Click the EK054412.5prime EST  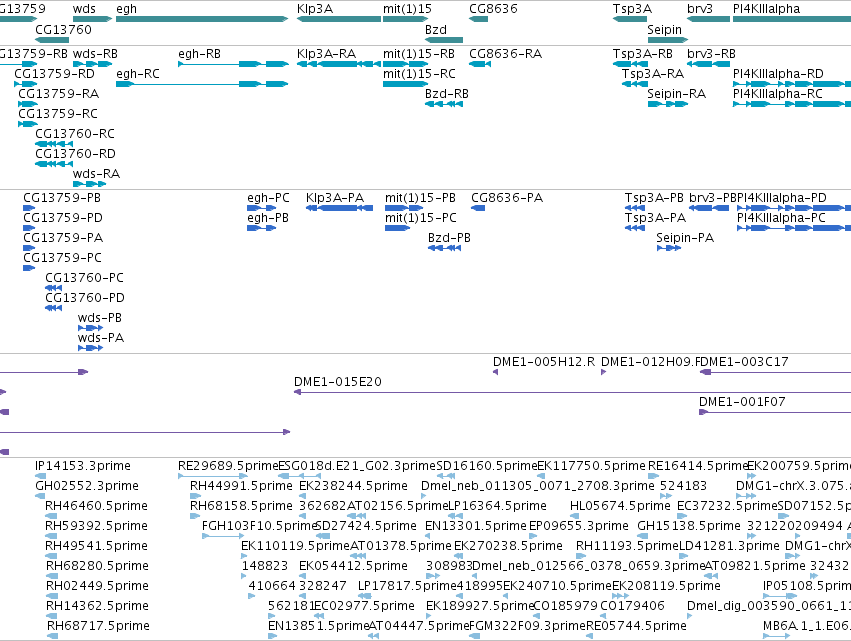[x=303, y=576]
